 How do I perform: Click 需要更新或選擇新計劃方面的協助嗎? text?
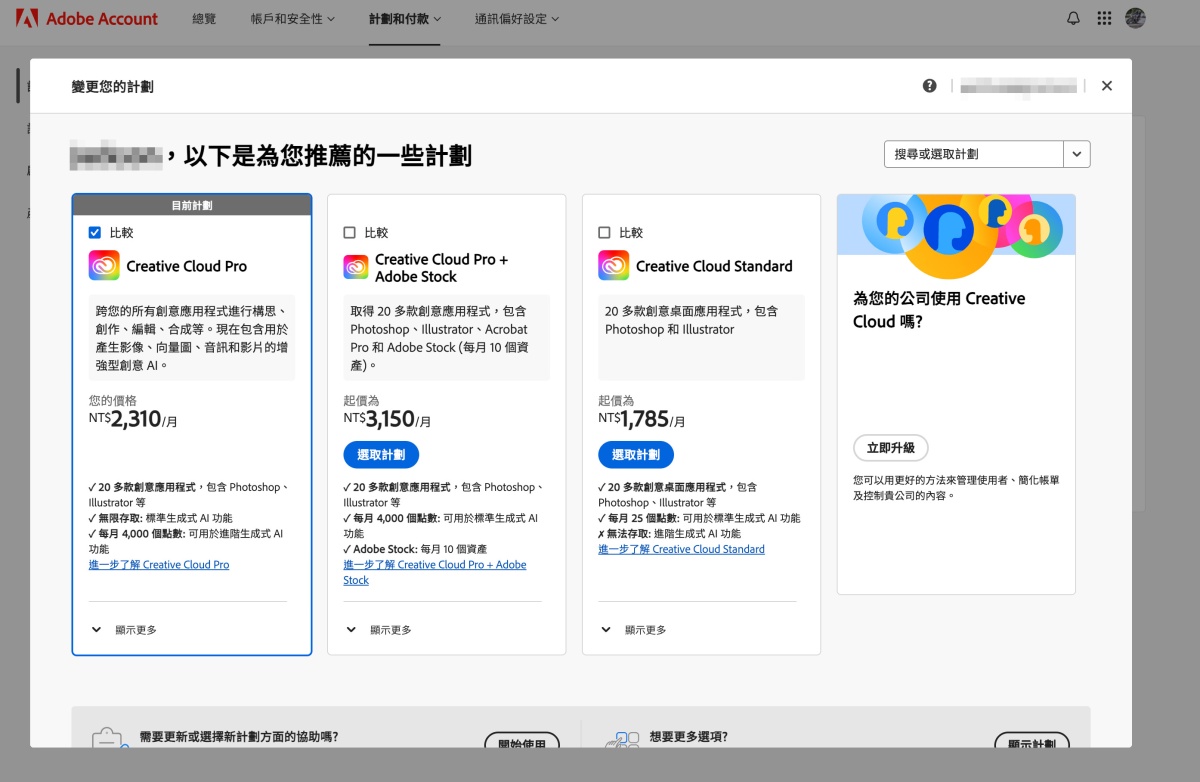(x=239, y=737)
